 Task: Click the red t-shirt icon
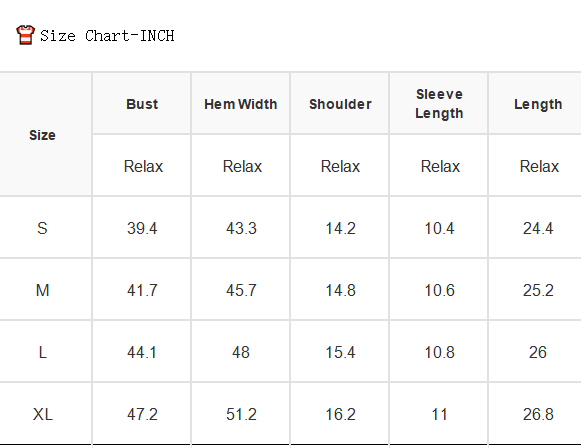25,35
